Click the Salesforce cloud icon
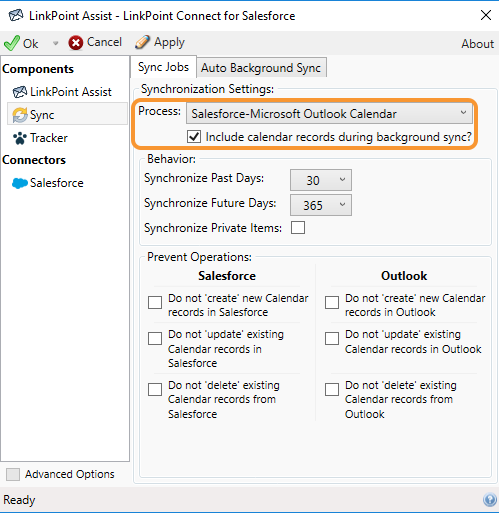 [20, 183]
